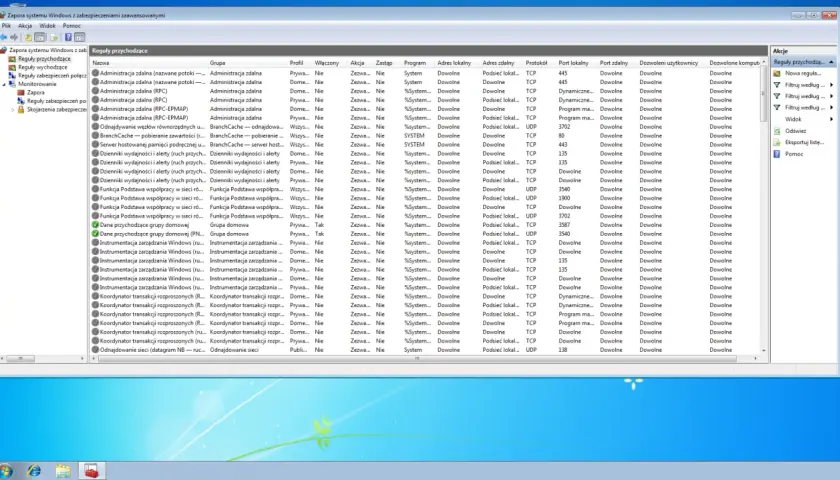Click the group cell Odnajdowanie sieci

click(x=234, y=349)
